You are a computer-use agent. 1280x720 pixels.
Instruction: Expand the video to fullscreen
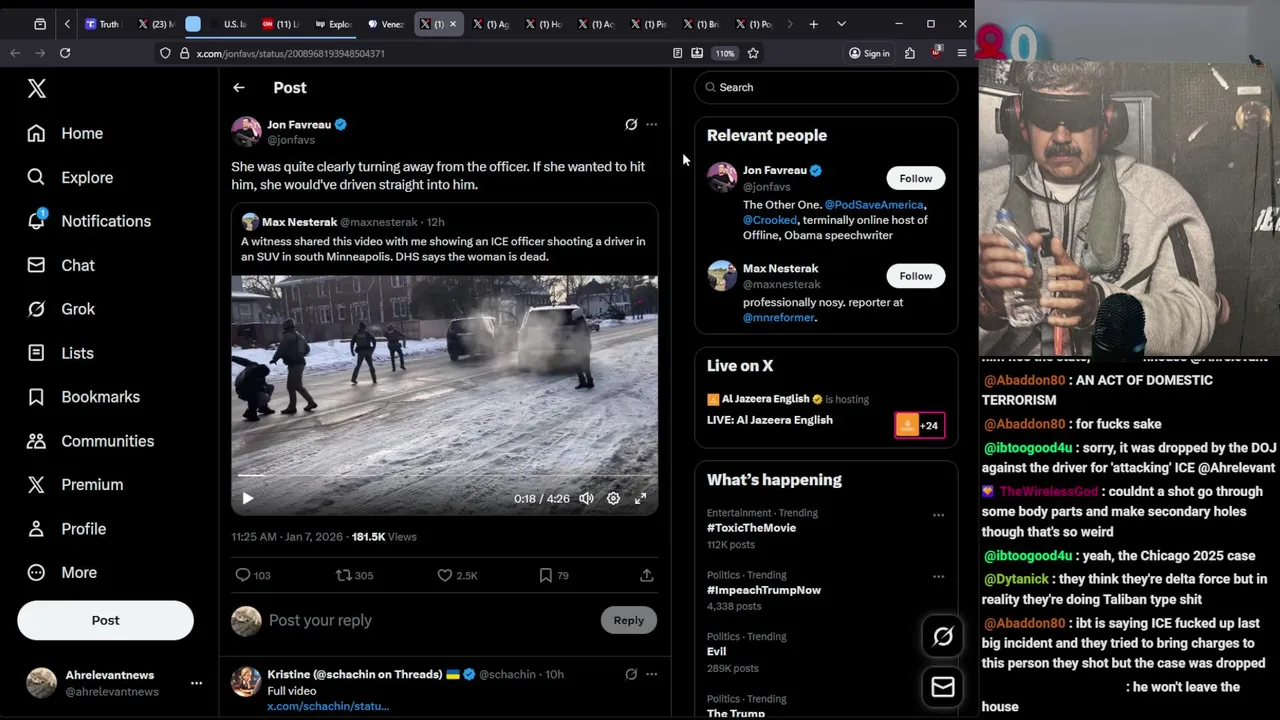tap(641, 498)
